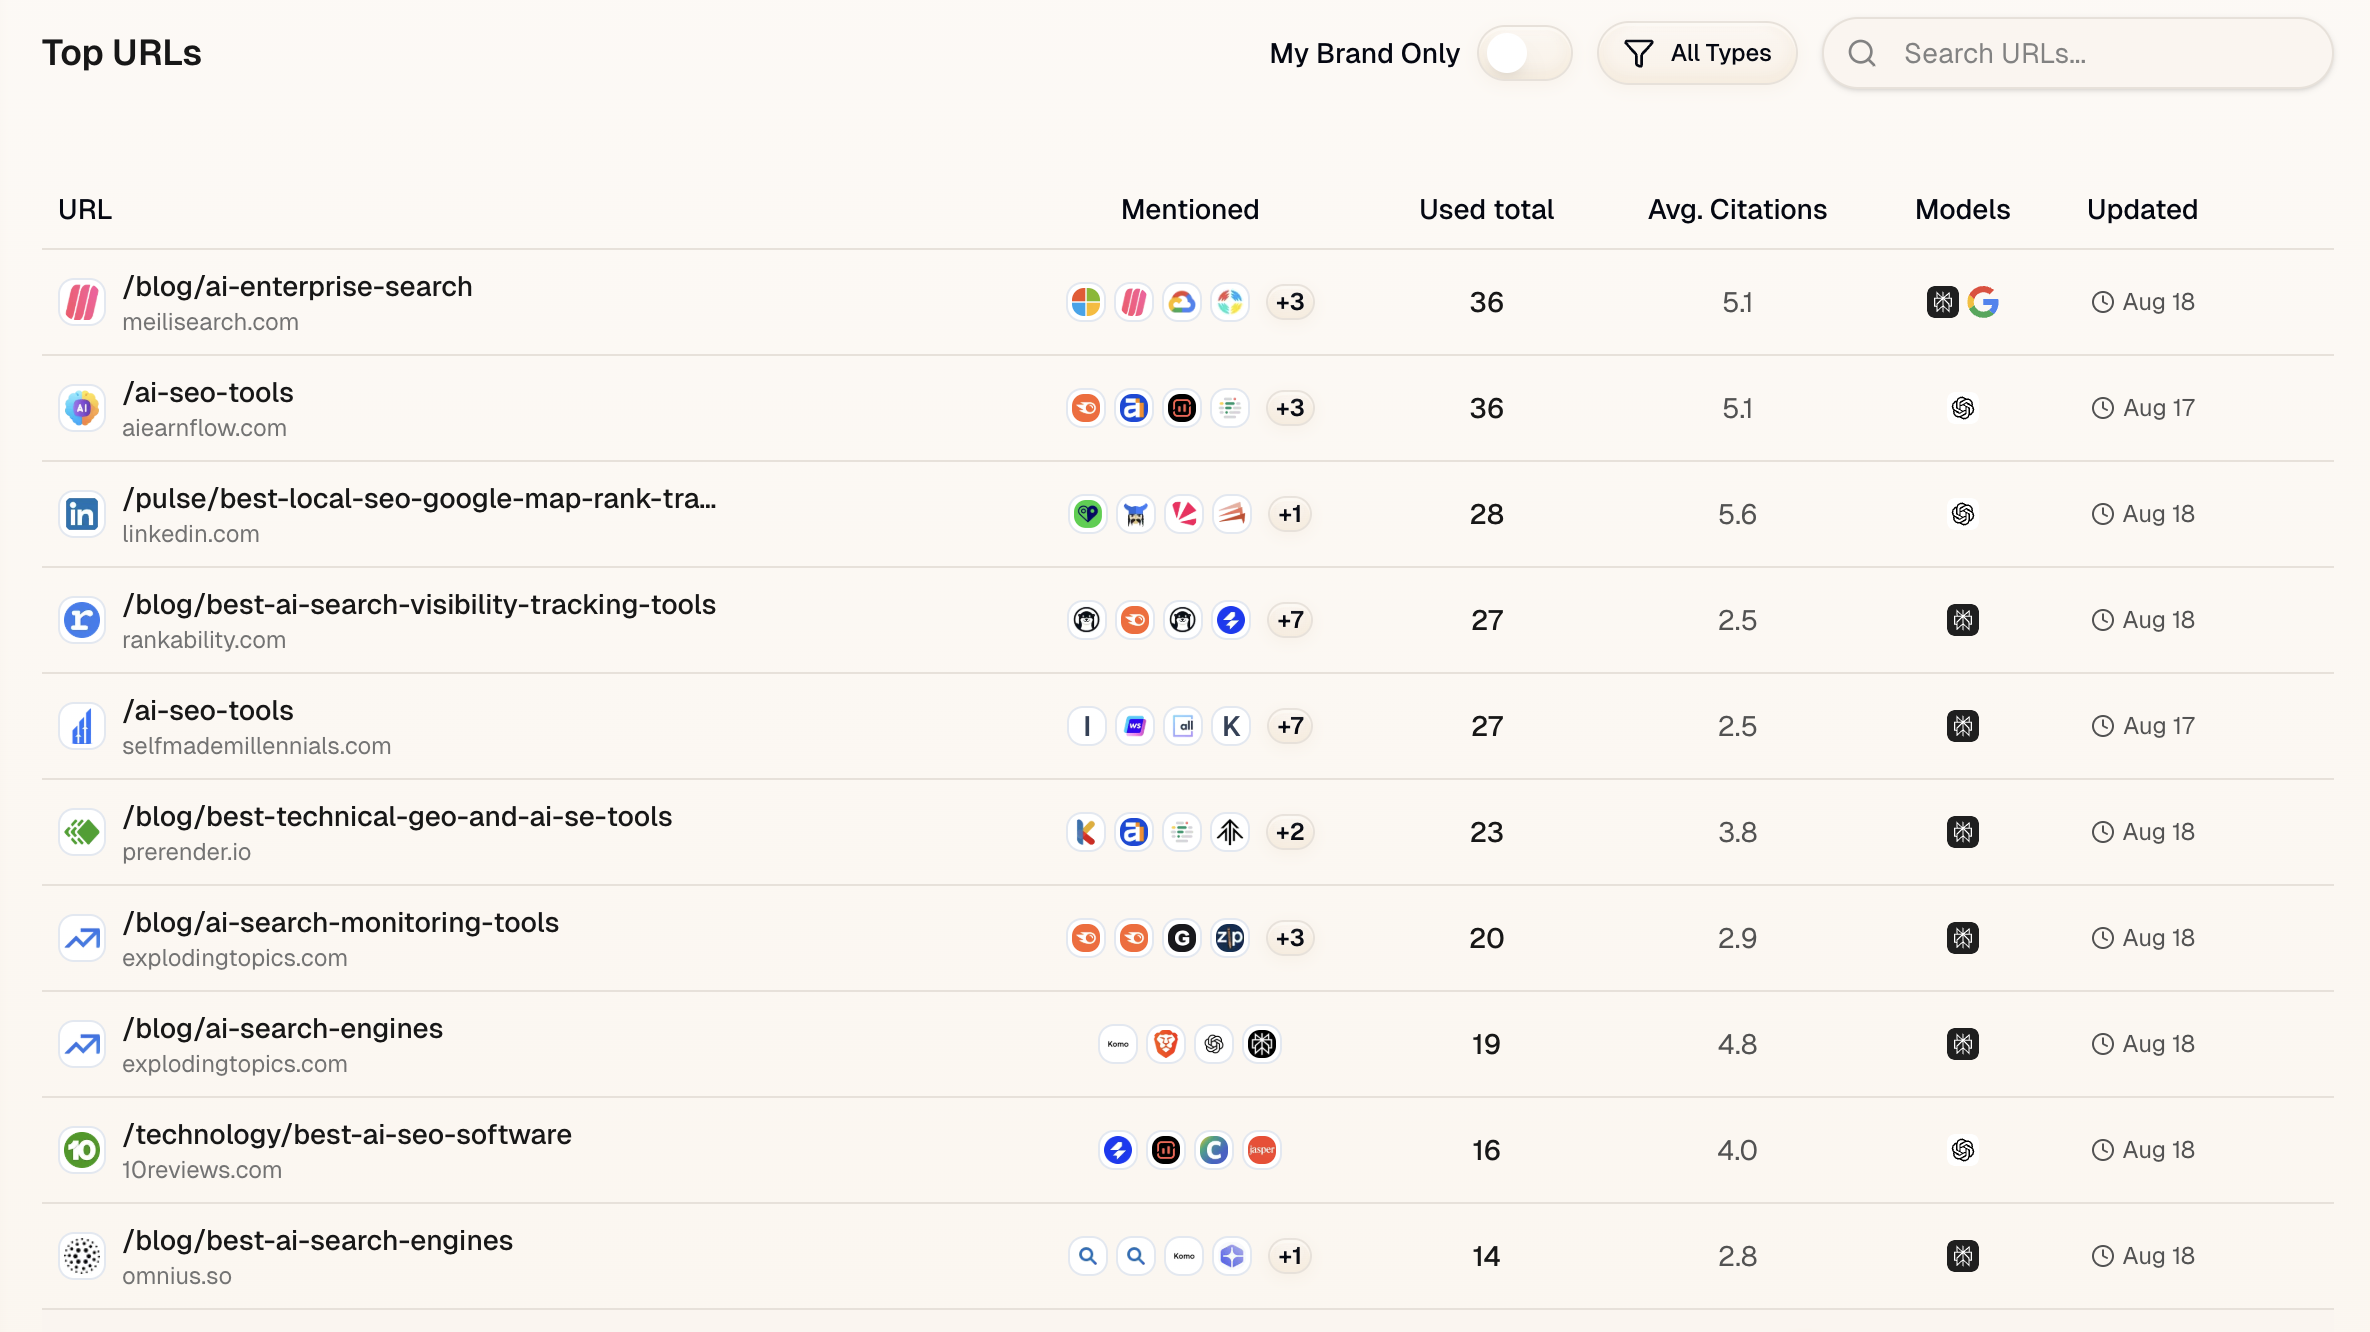The height and width of the screenshot is (1332, 2370).
Task: Expand +3 mentions in aiearnflow row
Action: tap(1290, 408)
